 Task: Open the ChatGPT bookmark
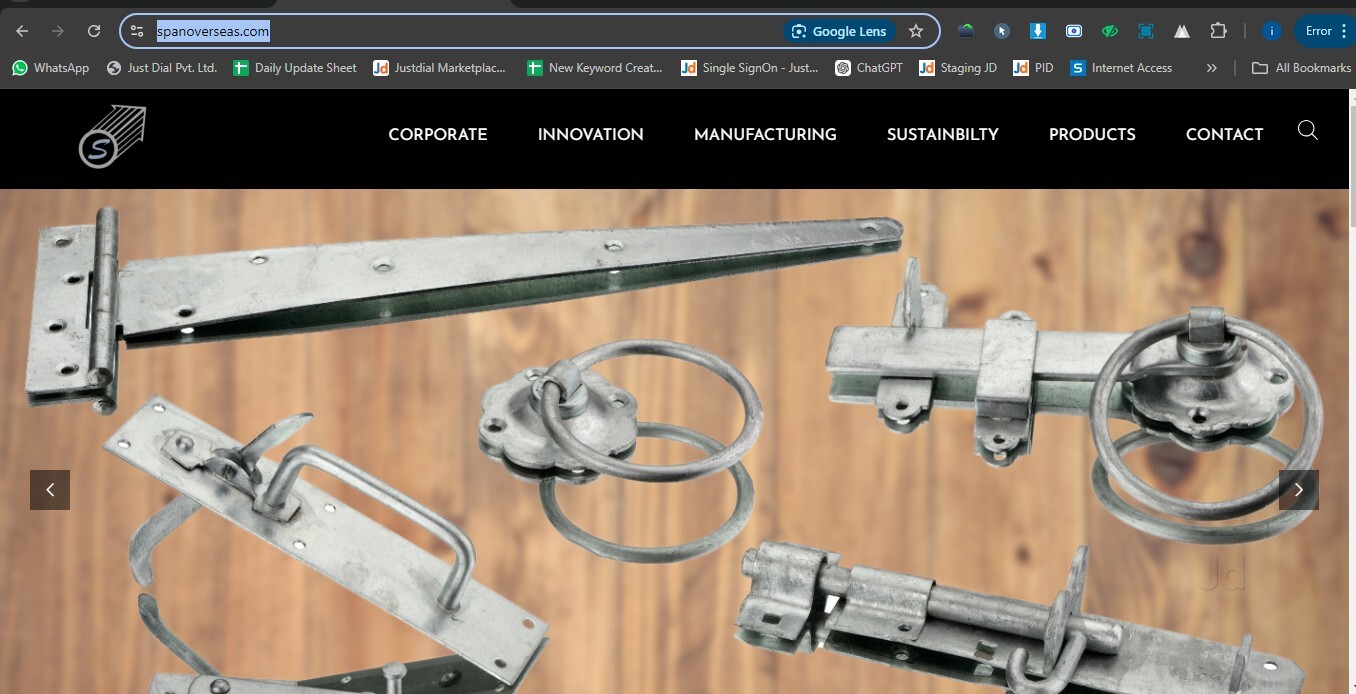point(868,68)
